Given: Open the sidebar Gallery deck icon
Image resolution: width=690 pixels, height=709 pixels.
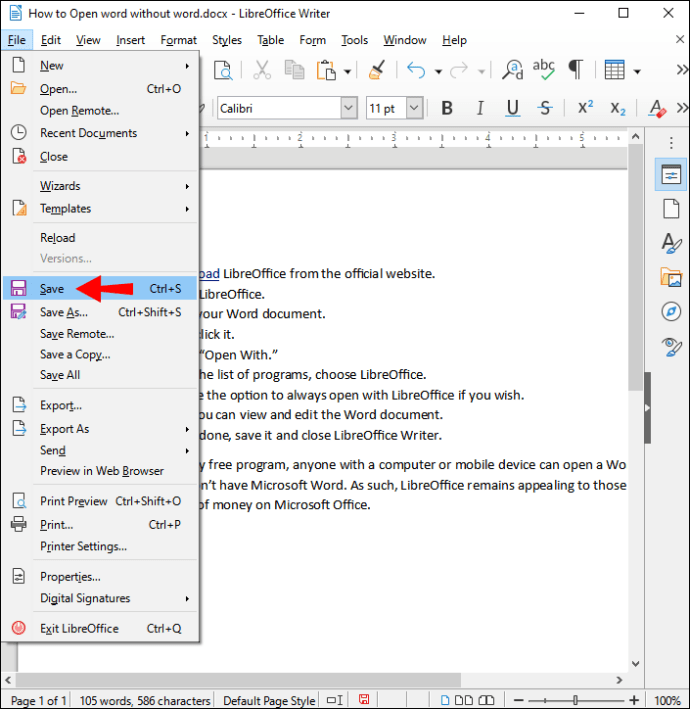Looking at the screenshot, I should tap(671, 277).
